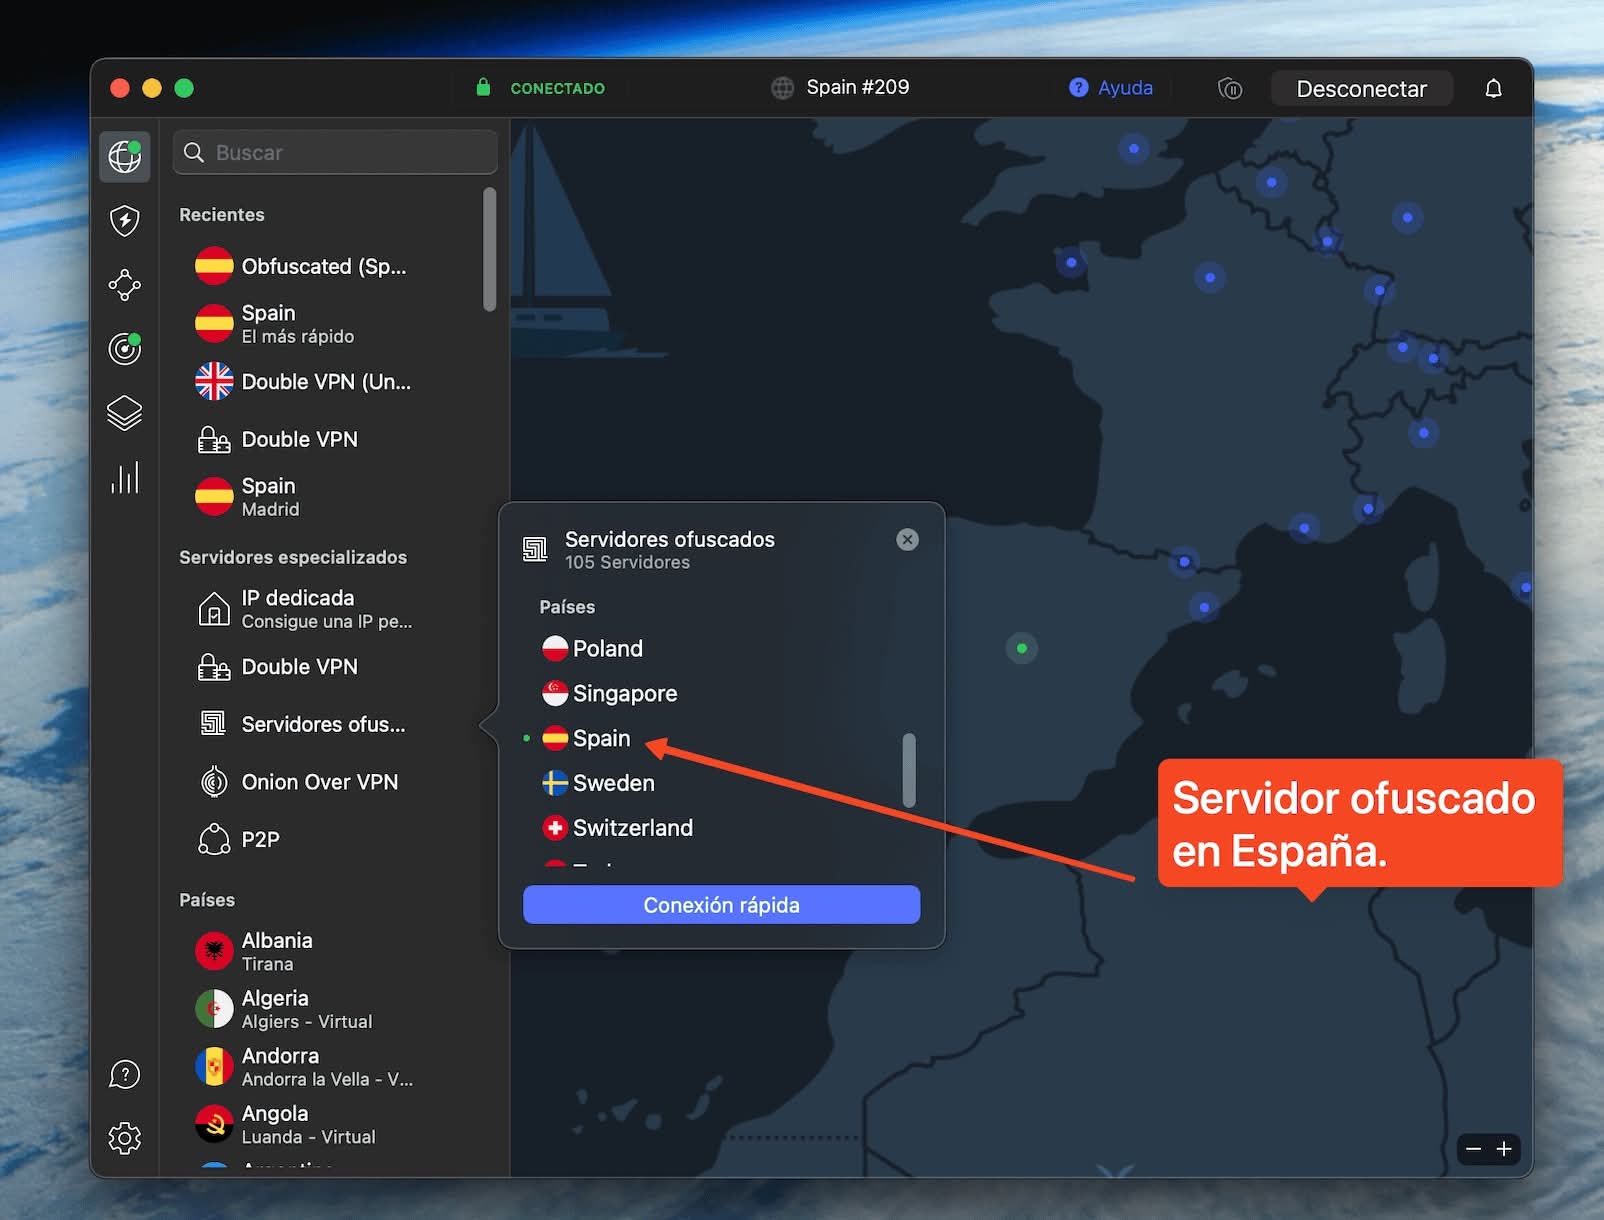
Task: Open the Ayuda help link
Action: point(1125,88)
